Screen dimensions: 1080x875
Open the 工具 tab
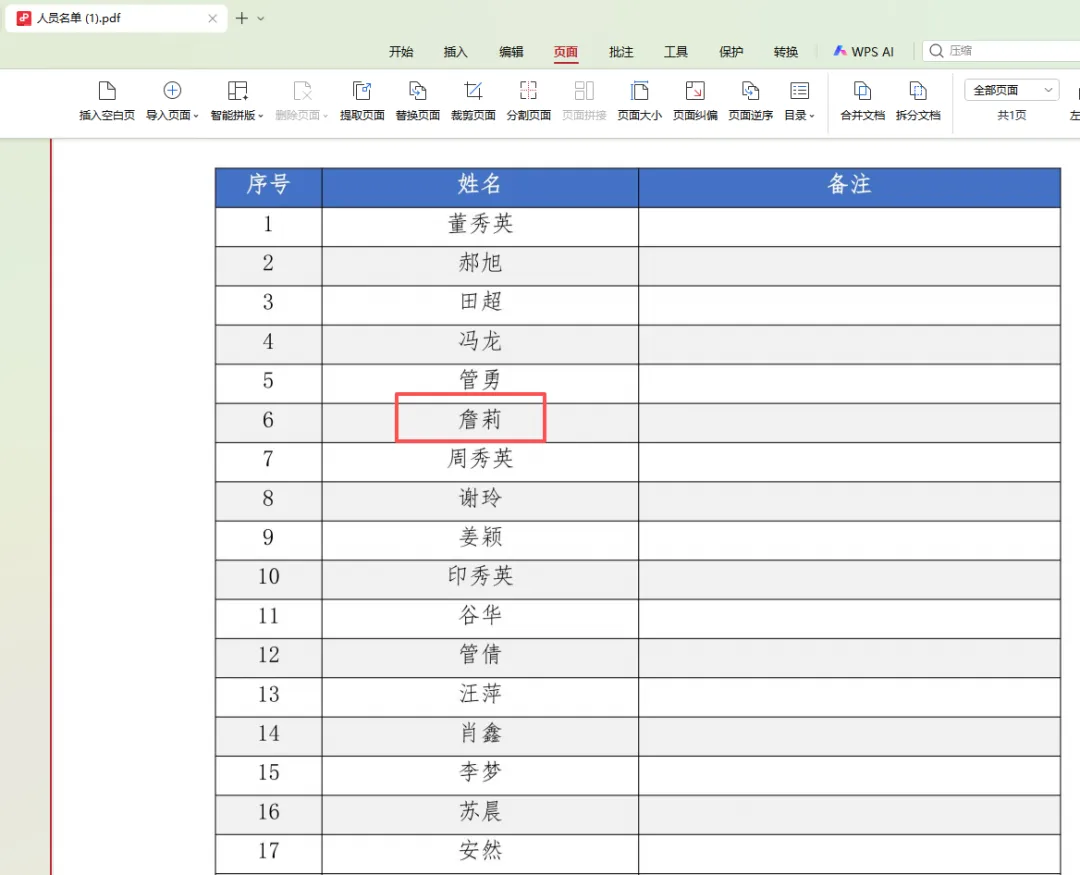676,52
